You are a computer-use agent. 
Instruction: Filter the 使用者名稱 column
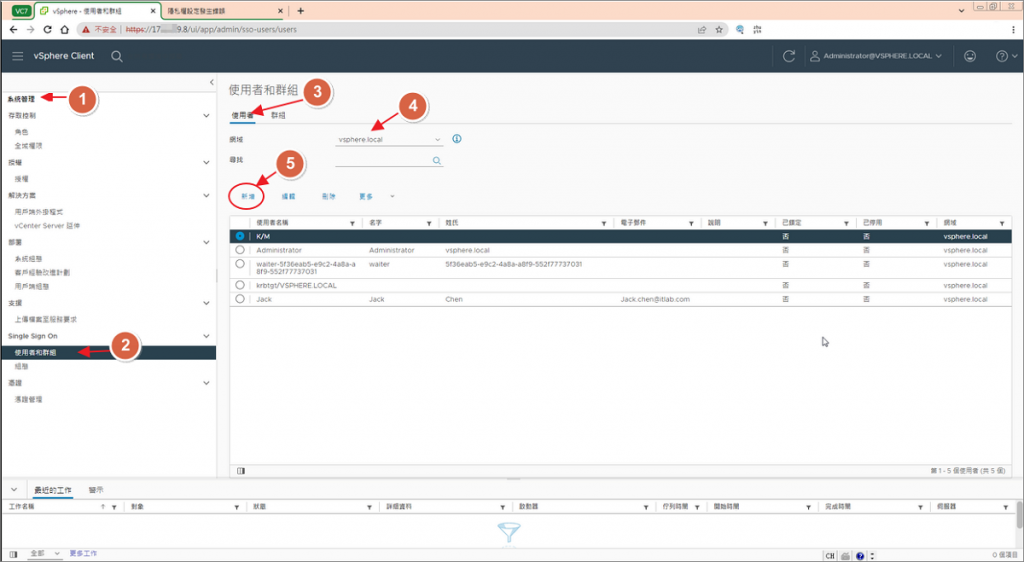[353, 223]
